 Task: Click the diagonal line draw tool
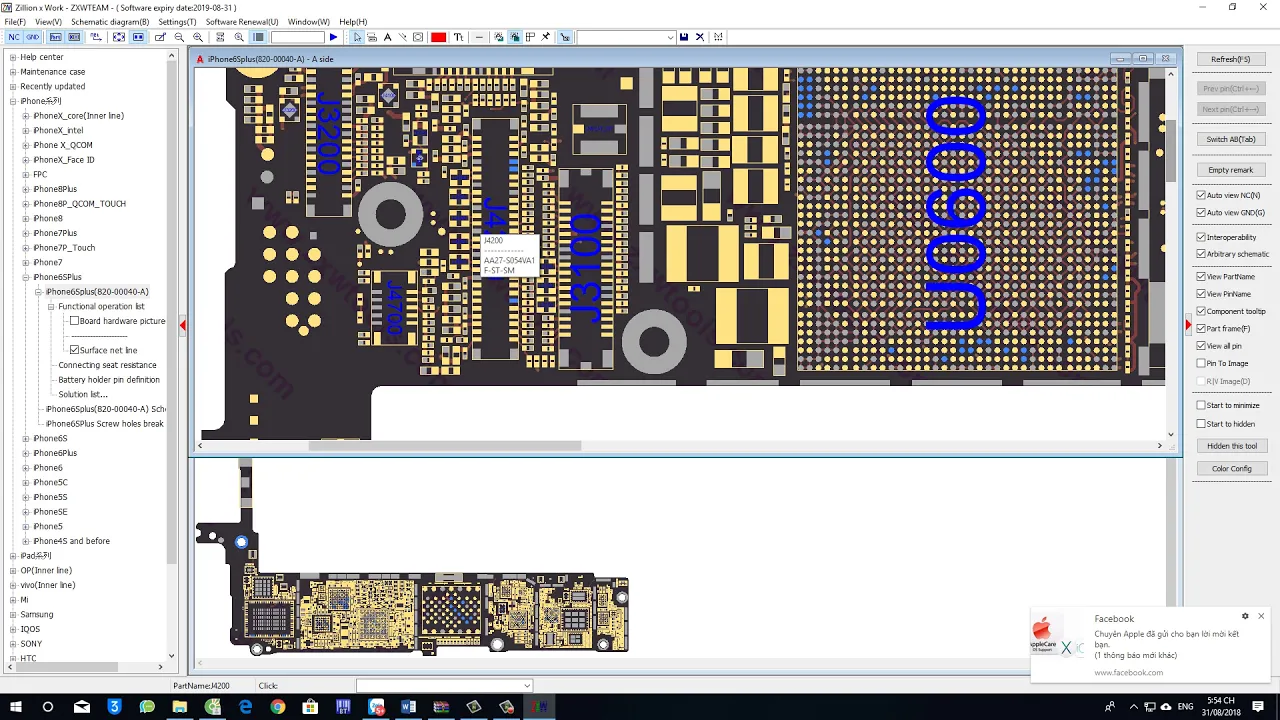click(402, 37)
